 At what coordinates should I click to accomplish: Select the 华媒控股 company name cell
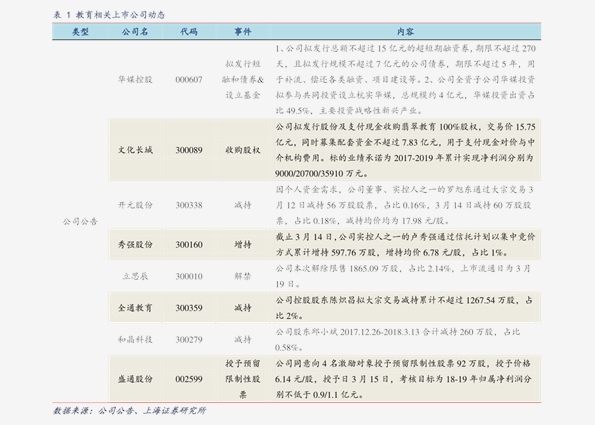coord(135,79)
